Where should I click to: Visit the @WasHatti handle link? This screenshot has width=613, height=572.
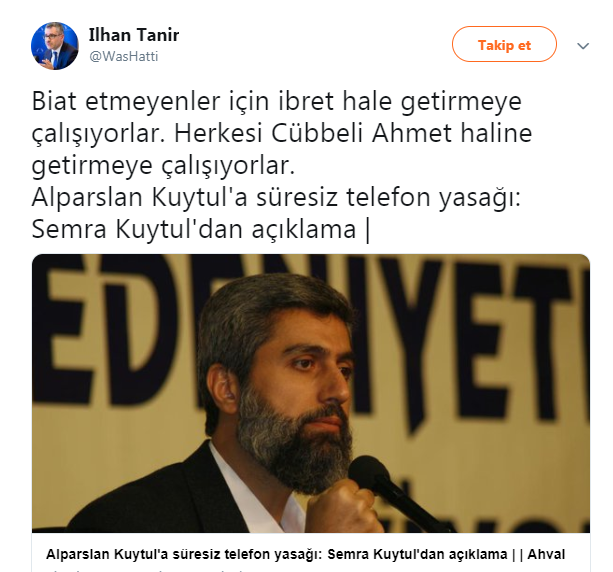tap(124, 56)
